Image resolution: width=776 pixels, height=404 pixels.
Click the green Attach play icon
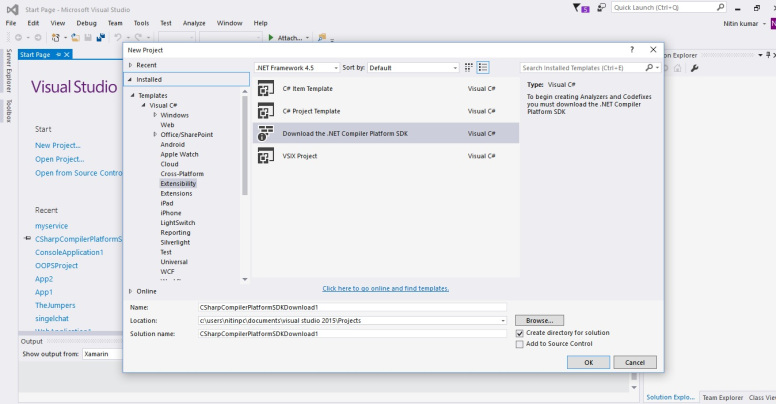(271, 38)
